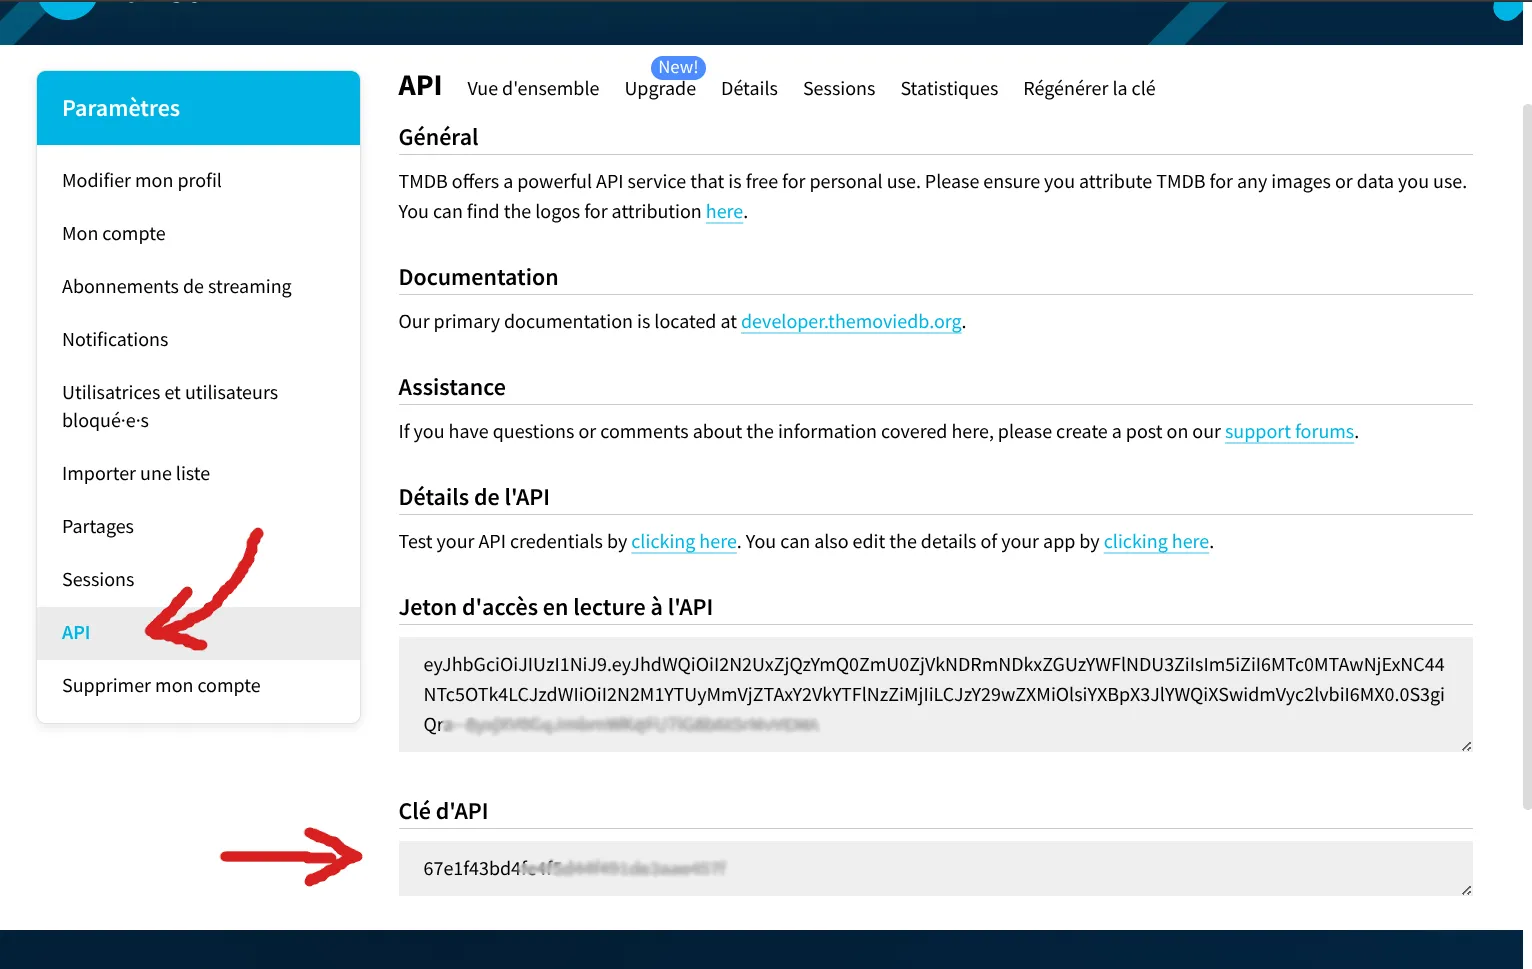Click the Général section heading
This screenshot has height=969, width=1532.
pyautogui.click(x=438, y=137)
